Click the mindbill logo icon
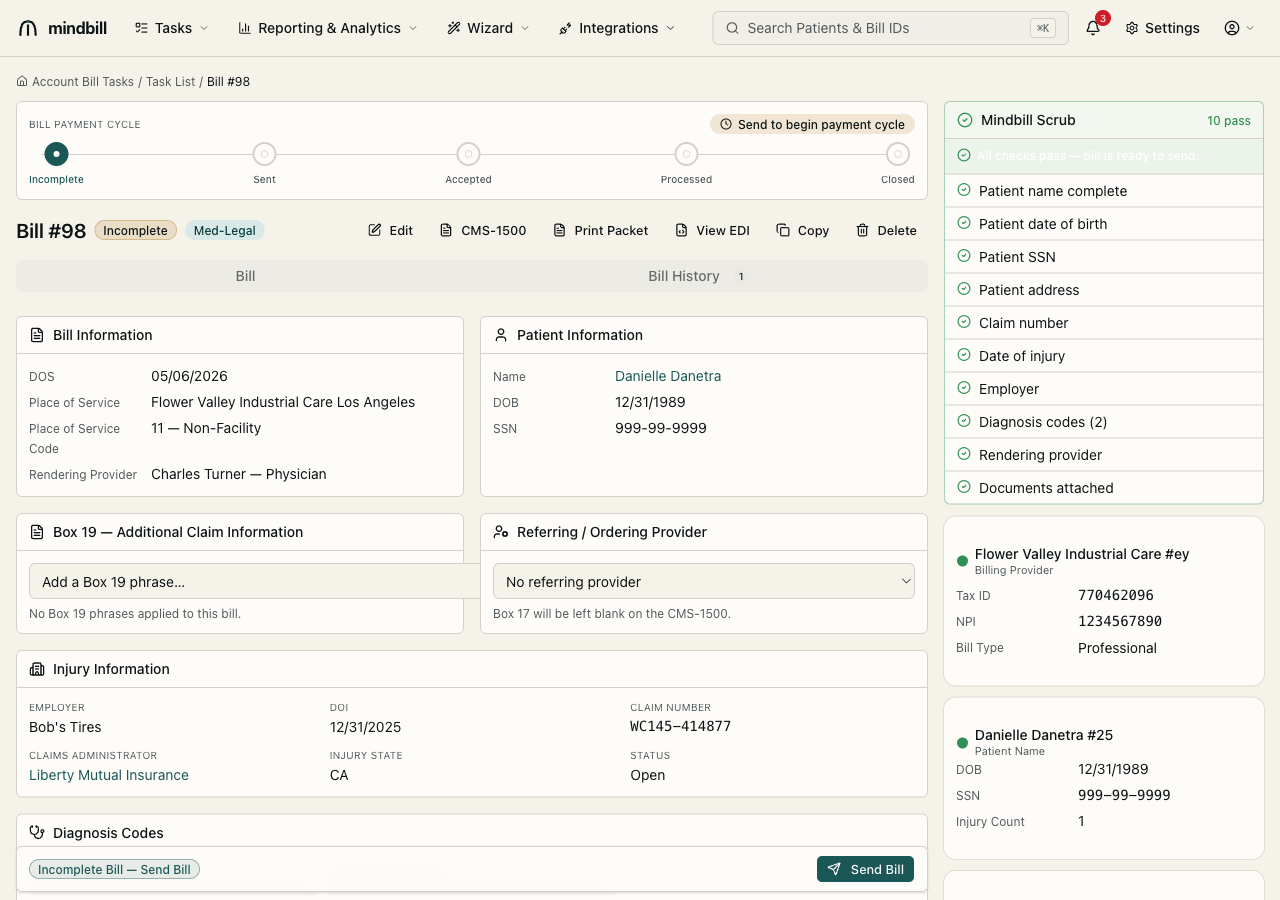Screen dimensions: 1280x900 (28, 28)
